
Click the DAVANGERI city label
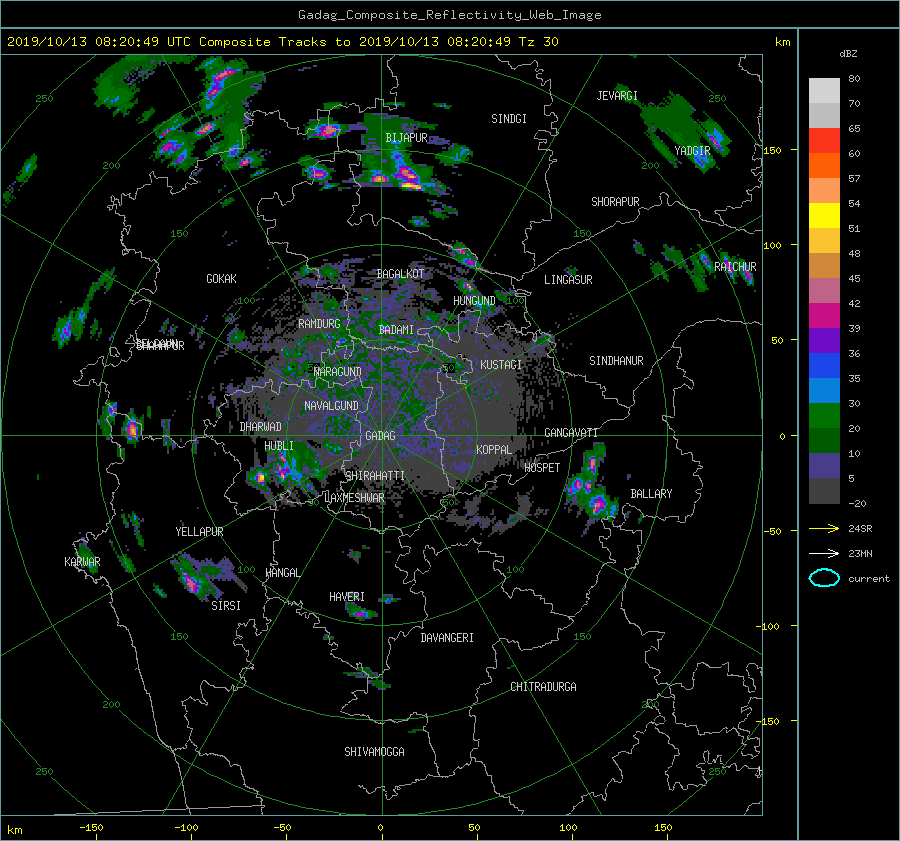tap(447, 638)
